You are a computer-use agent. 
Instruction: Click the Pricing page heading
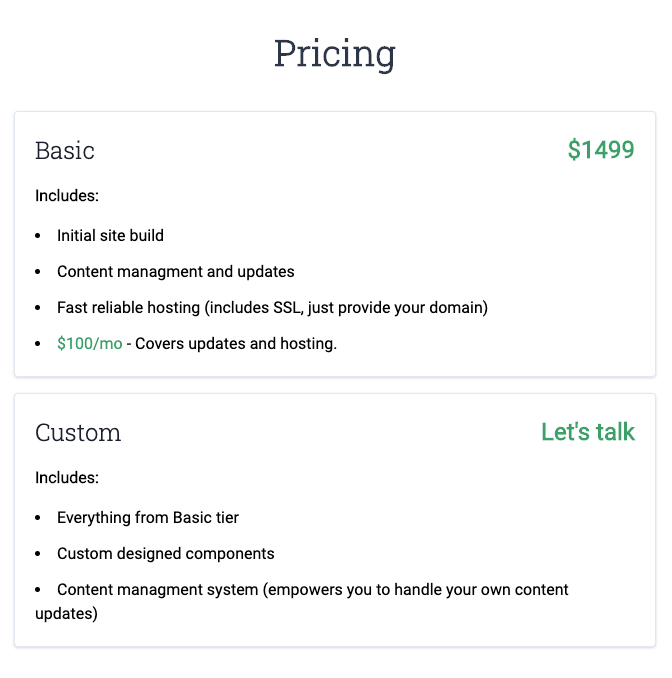point(335,53)
